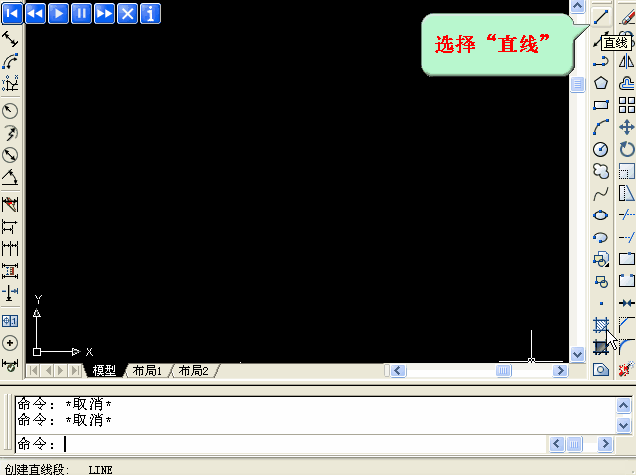Click the Fillet modify tool
This screenshot has width=636, height=475.
pyautogui.click(x=627, y=347)
